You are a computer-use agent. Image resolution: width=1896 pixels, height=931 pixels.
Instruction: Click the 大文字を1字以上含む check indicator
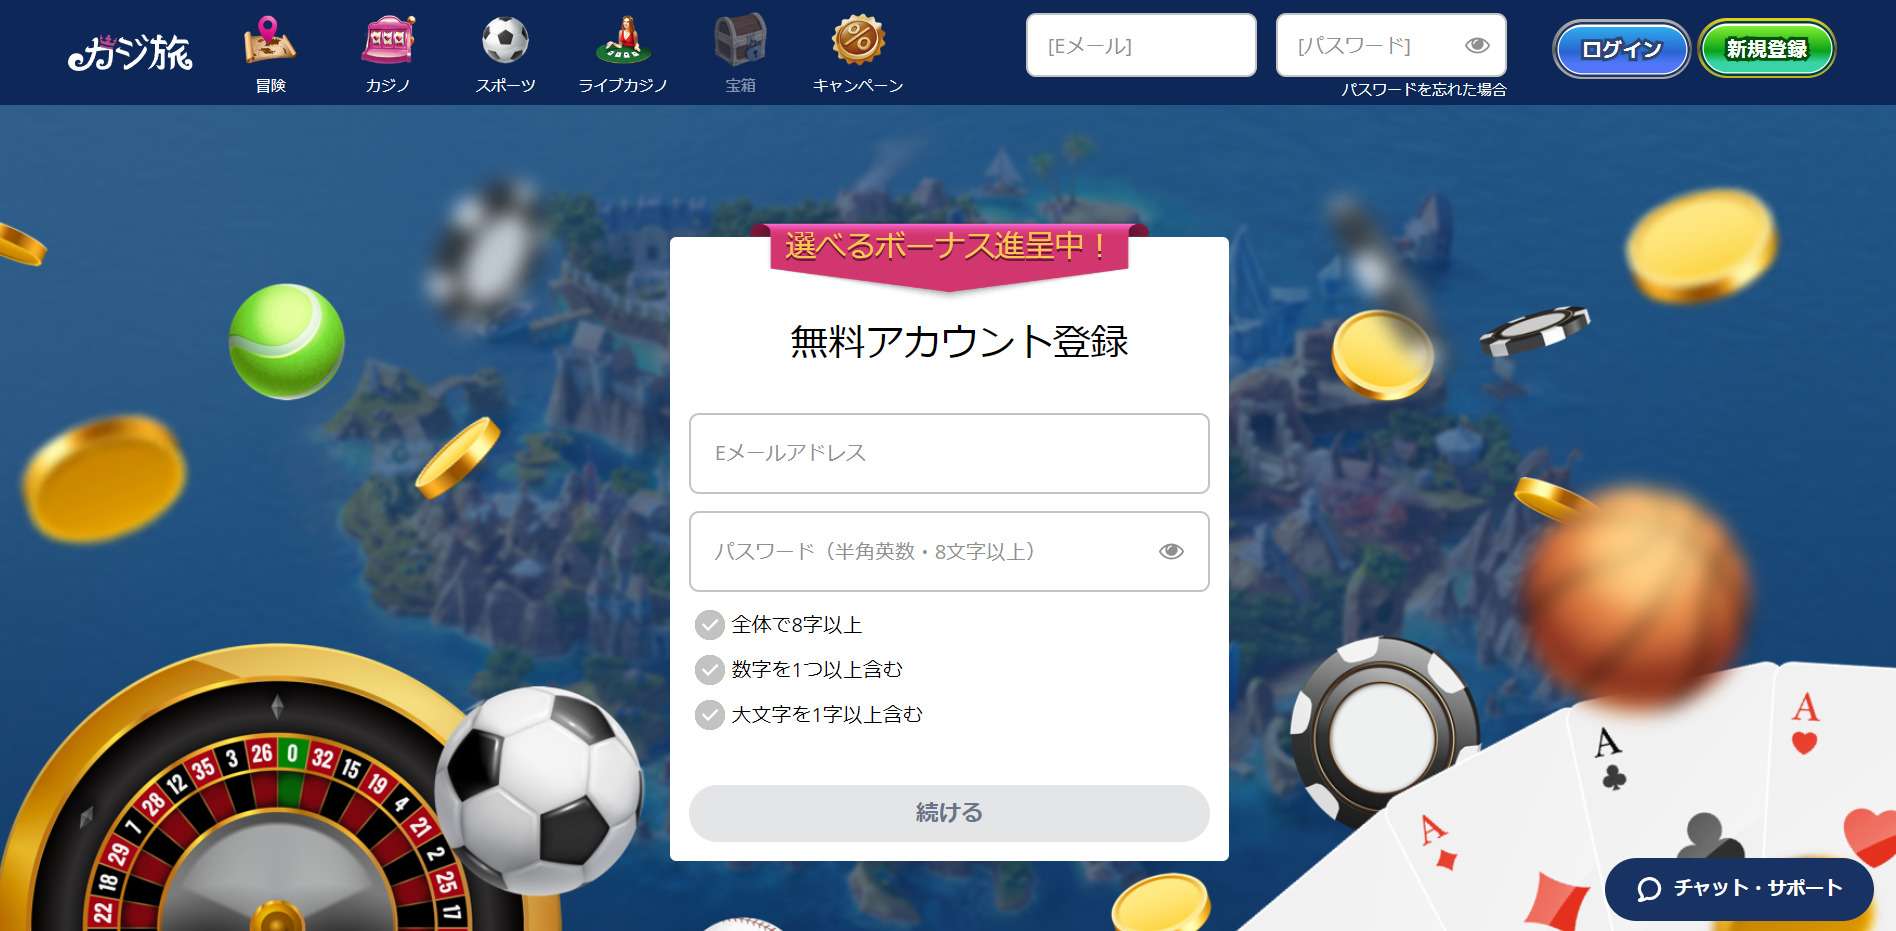click(710, 715)
